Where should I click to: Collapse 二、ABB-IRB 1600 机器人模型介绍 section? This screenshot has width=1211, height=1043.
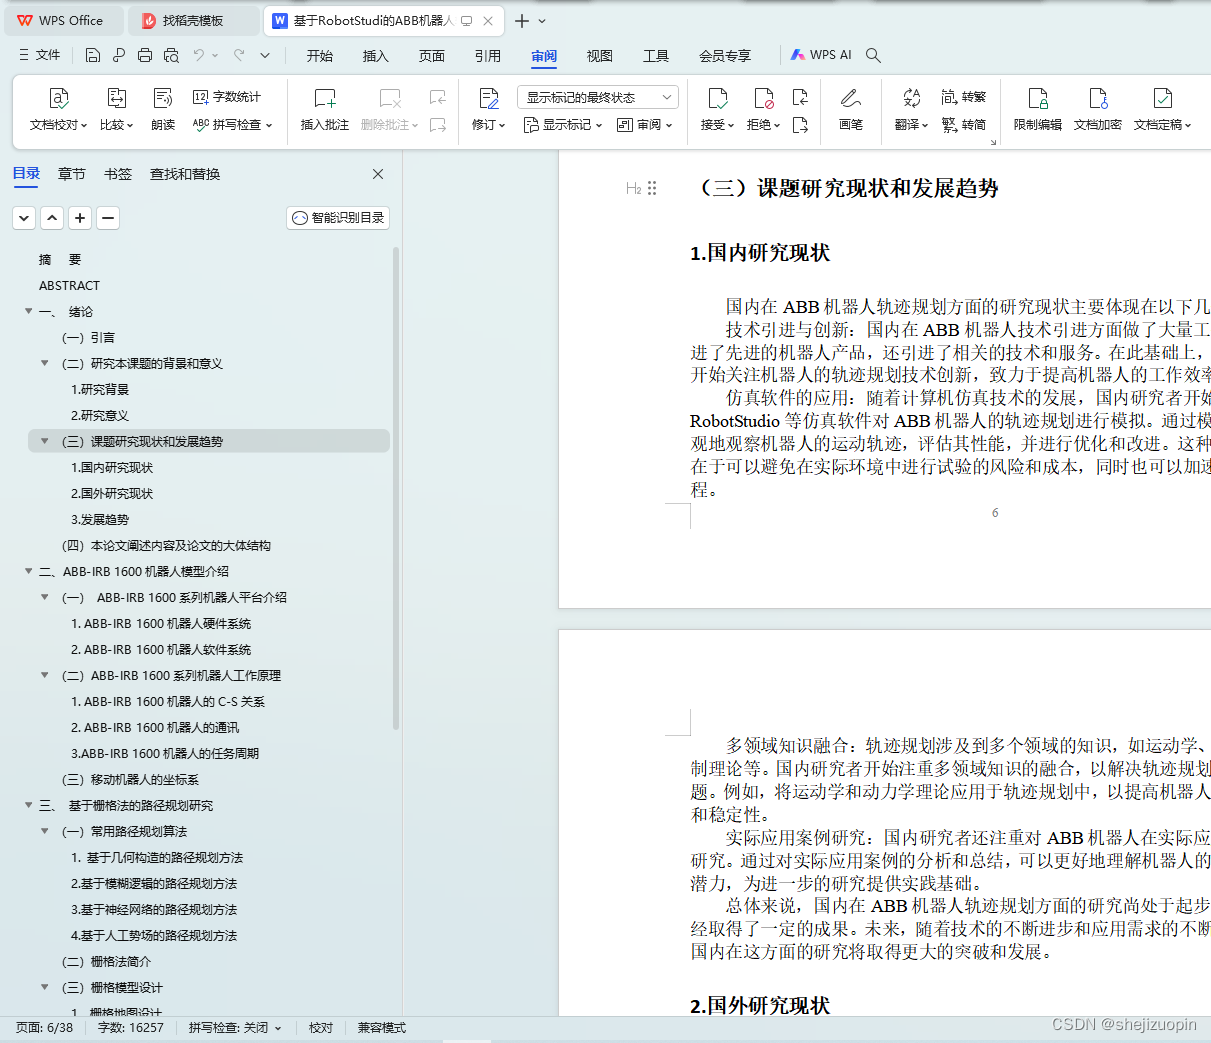(29, 571)
